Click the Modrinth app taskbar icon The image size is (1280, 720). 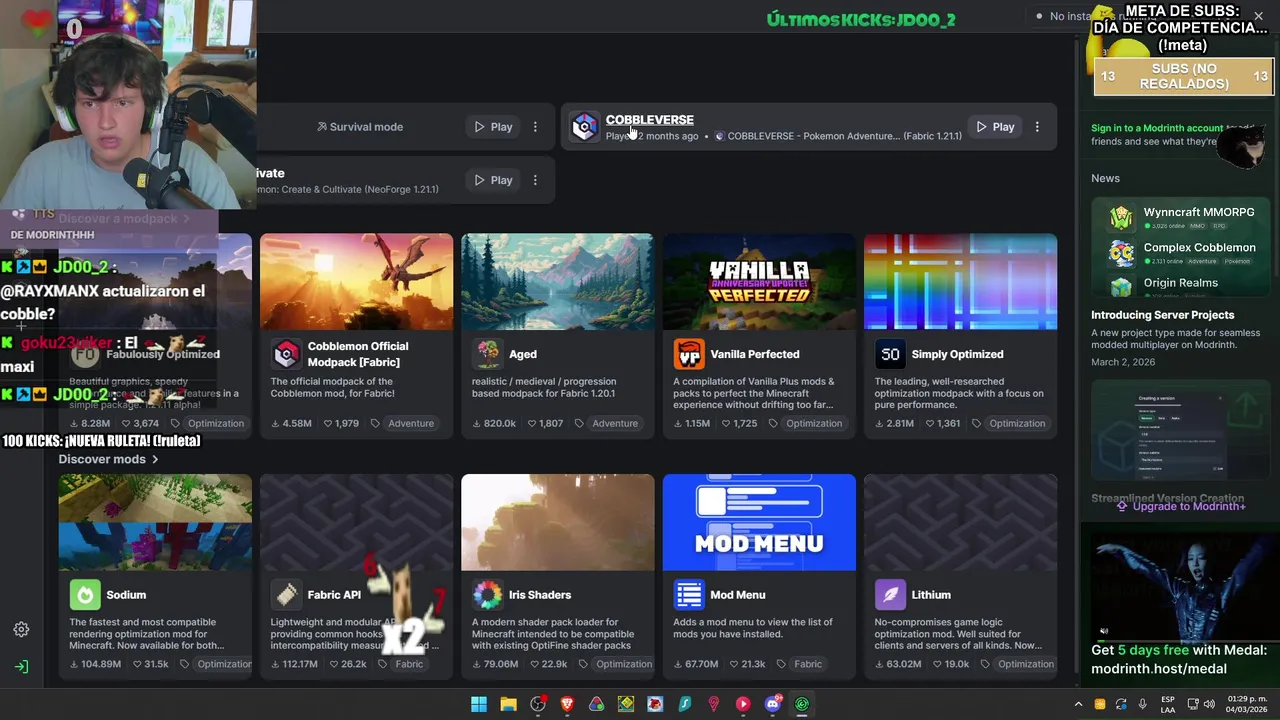tap(801, 704)
